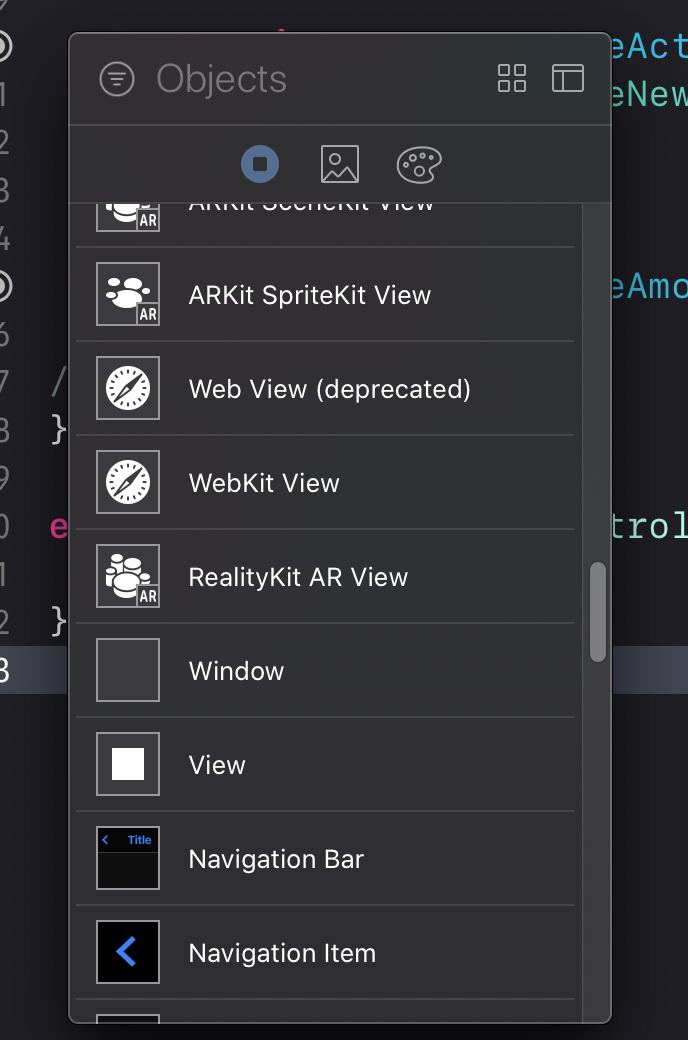Click the Navigation Bar thumbnail icon

click(x=128, y=858)
